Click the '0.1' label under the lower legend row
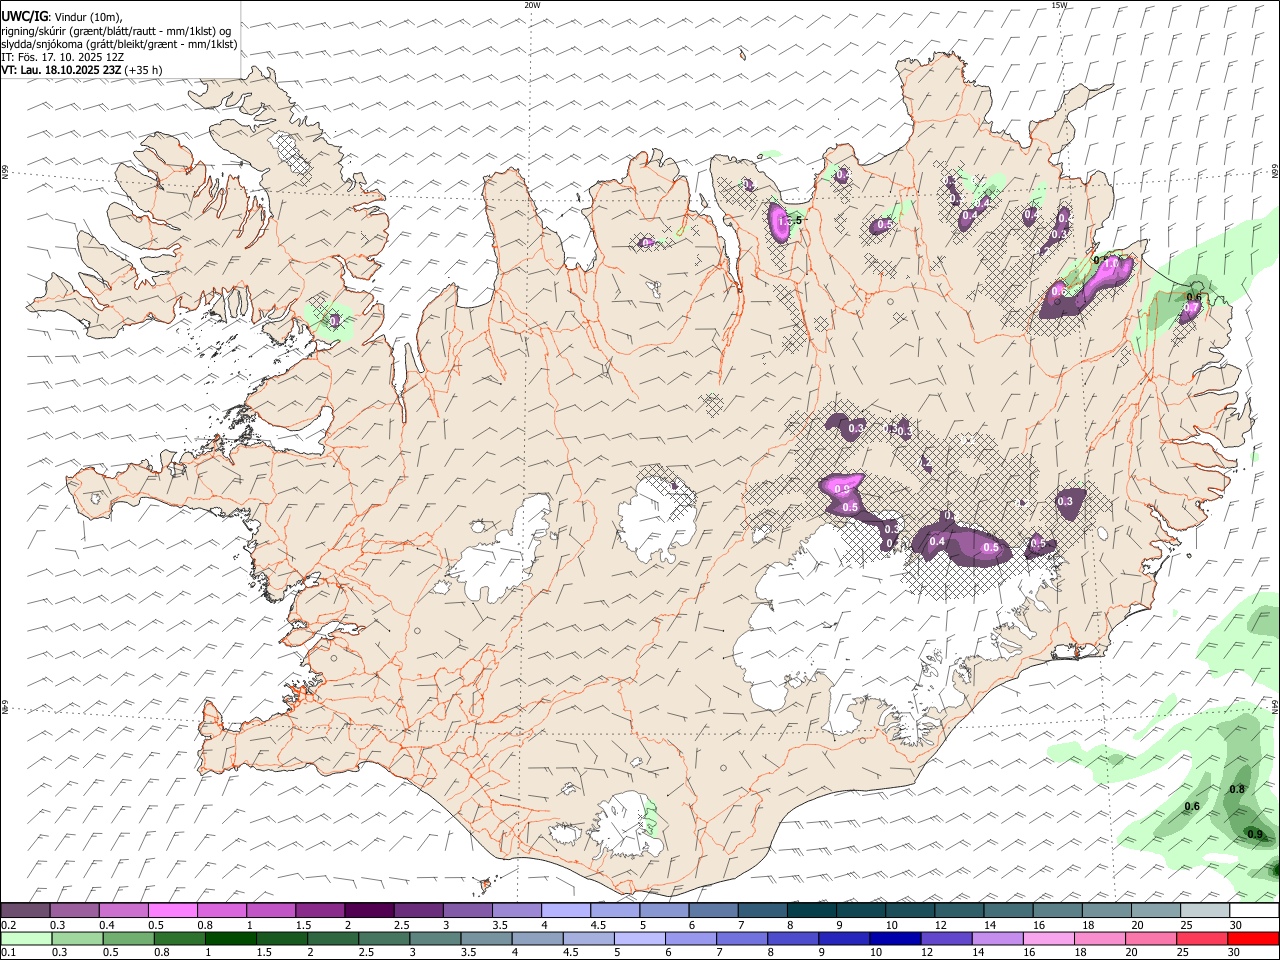The height and width of the screenshot is (960, 1280). [9, 953]
